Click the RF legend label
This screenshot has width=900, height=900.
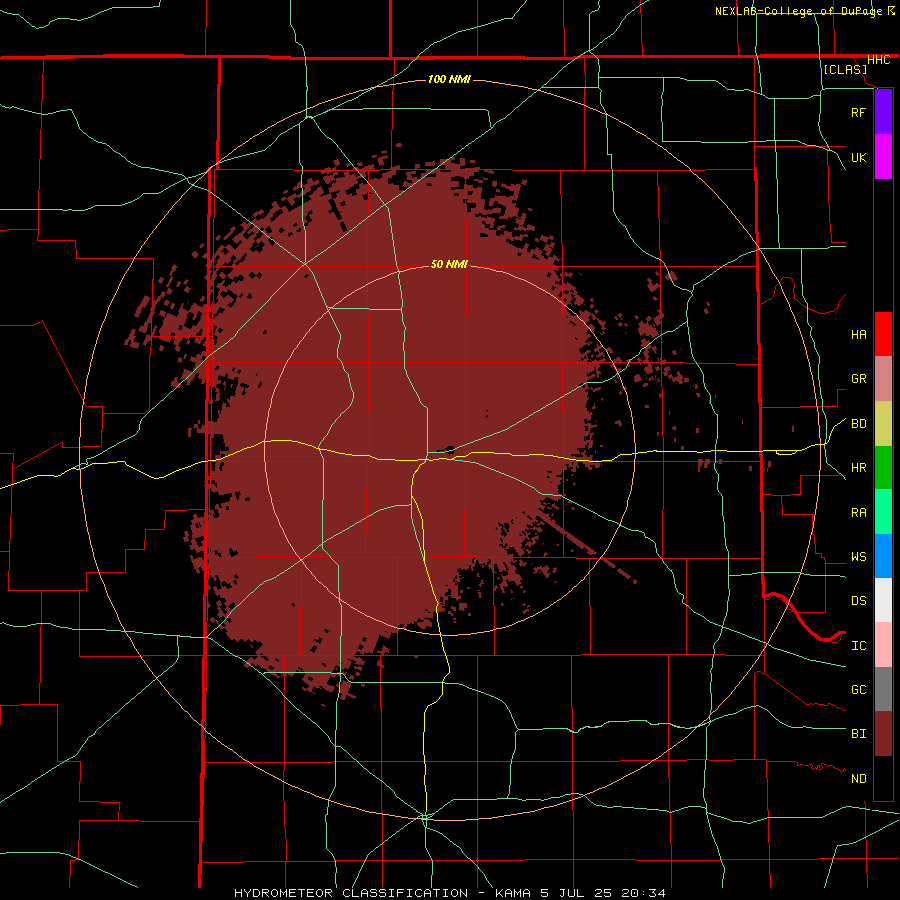[858, 112]
